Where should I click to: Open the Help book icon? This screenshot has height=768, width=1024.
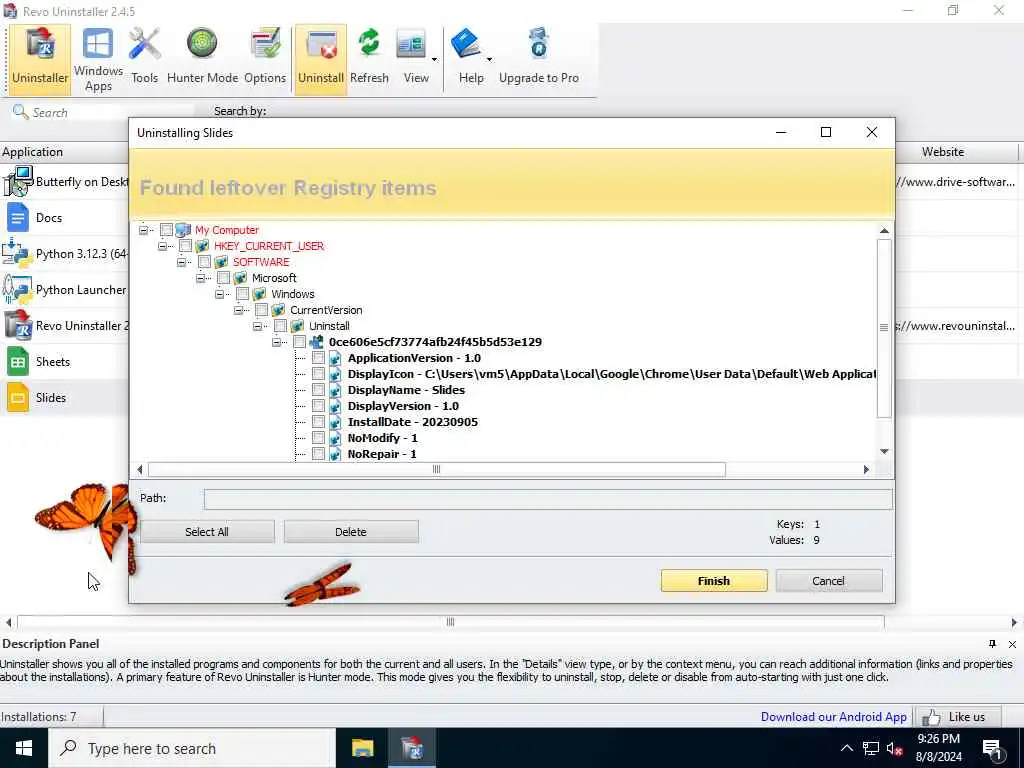pos(466,45)
